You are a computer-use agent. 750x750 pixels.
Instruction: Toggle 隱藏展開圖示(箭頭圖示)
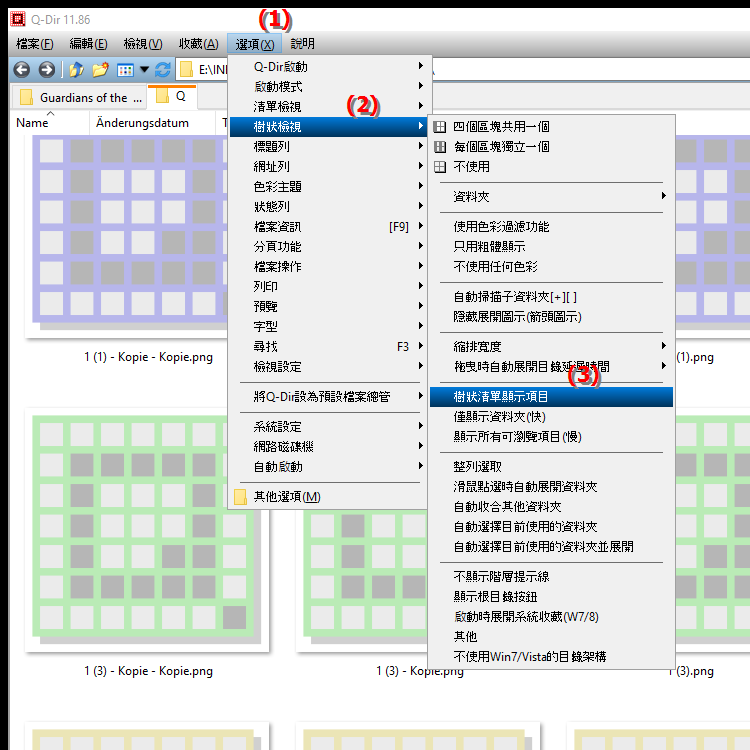(x=551, y=317)
